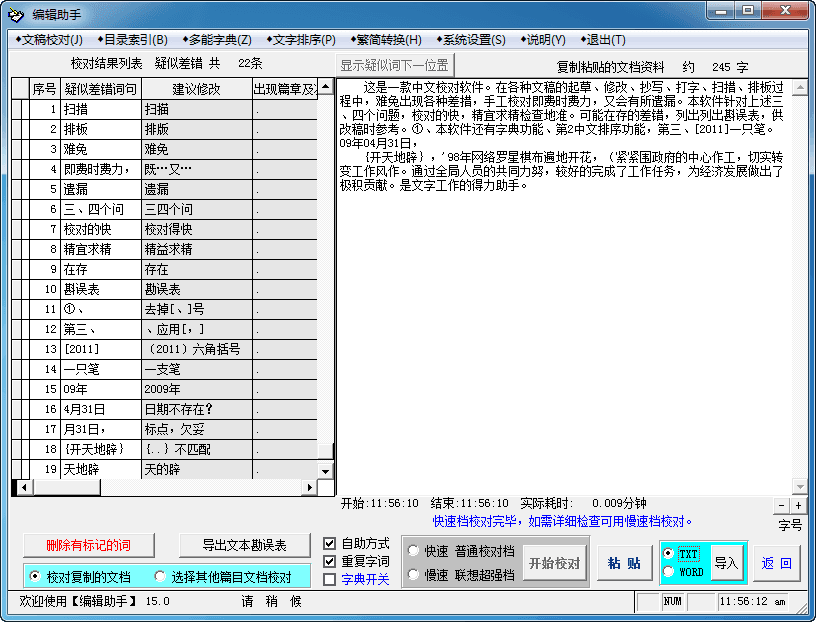Viewport: 816px width, 622px height.
Task: Open the 繁简转换(H) menu
Action: tap(386, 40)
